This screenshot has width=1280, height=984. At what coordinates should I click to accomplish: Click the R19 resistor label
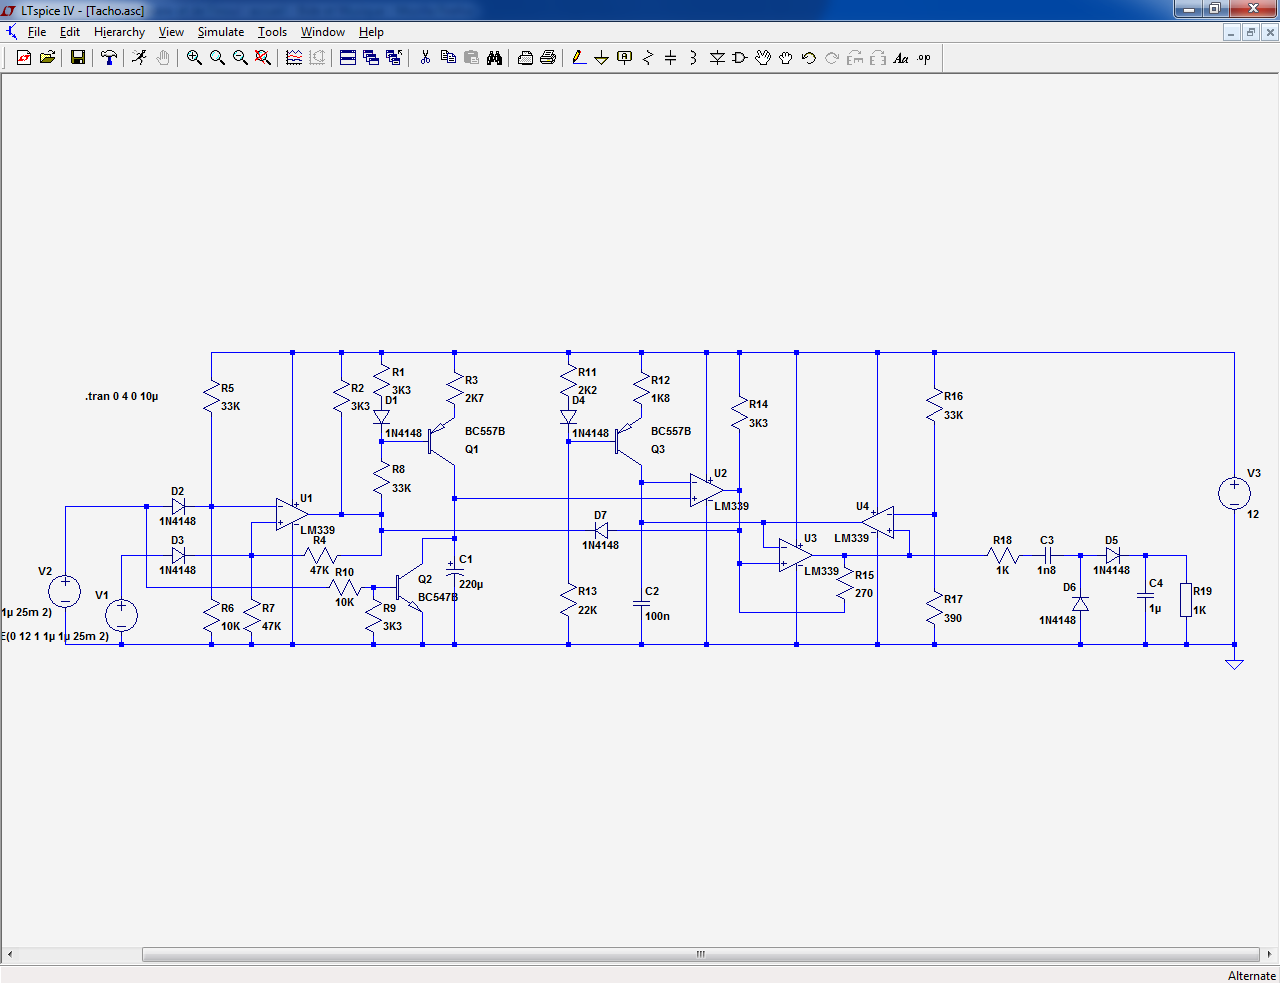[1202, 591]
